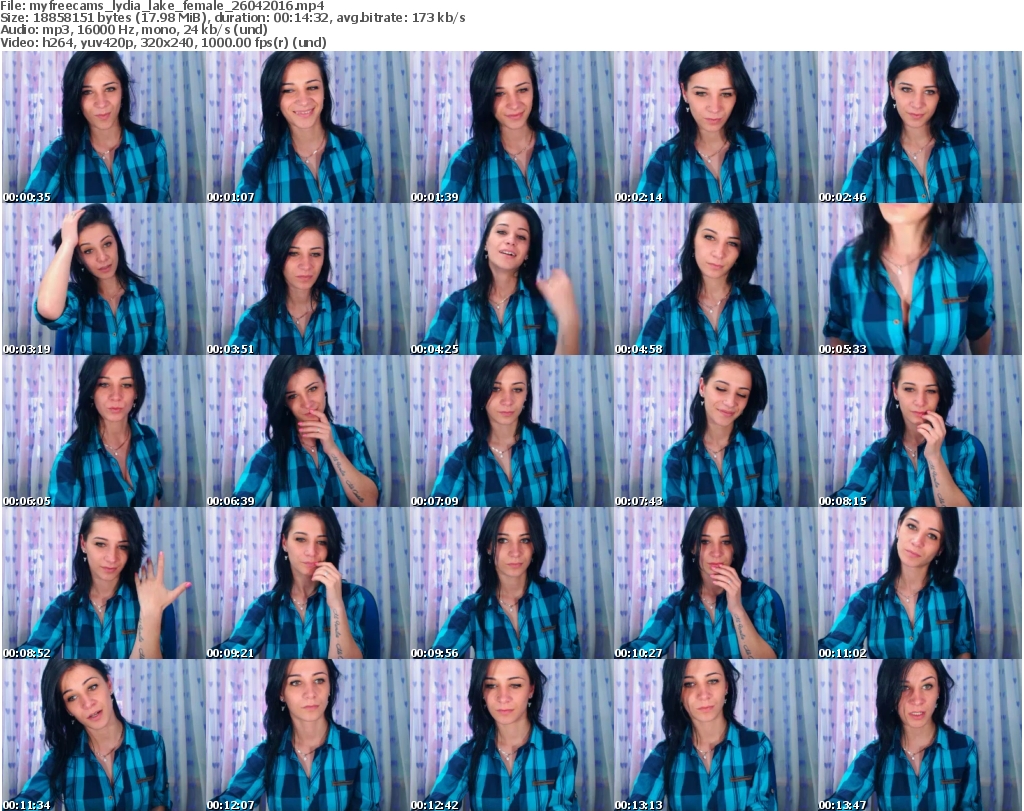Select the thumbnail stamped 00:02:14
Viewport: 1024px width, 811px height.
point(715,127)
